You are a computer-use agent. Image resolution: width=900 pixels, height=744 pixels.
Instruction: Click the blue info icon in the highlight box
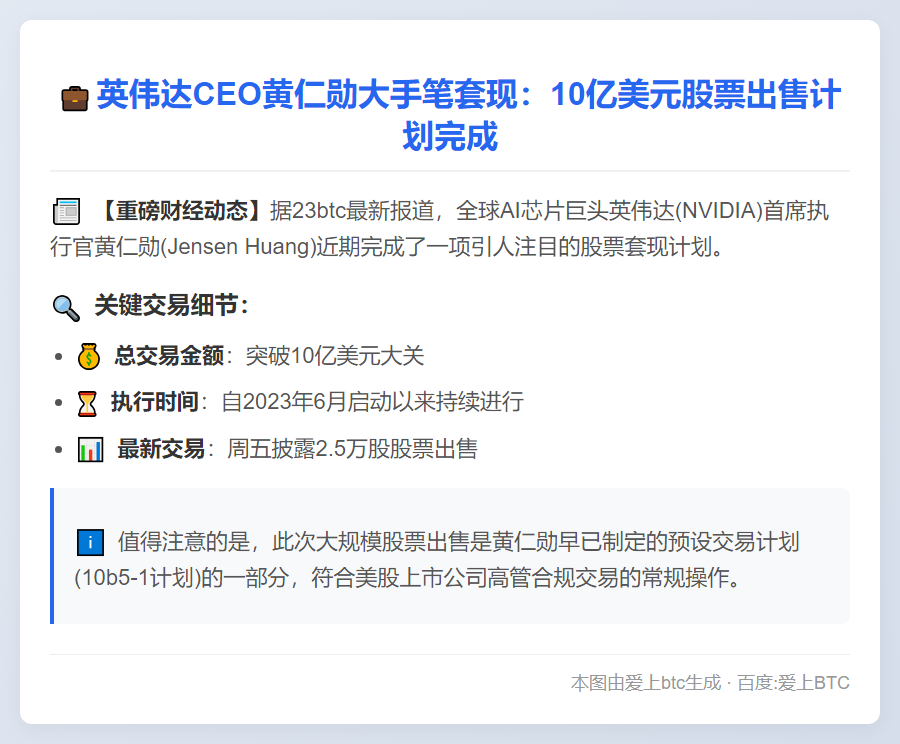[x=91, y=540]
